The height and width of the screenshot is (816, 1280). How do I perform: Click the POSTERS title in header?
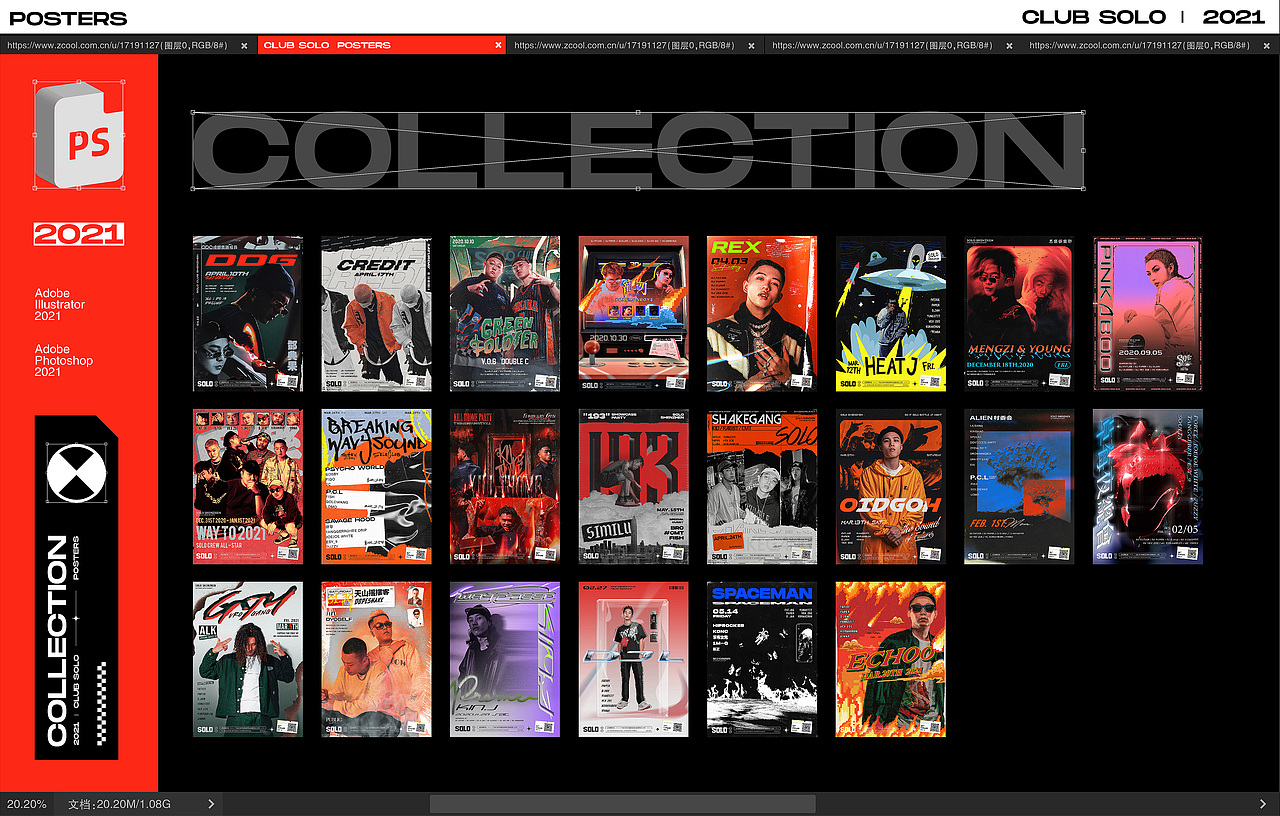click(x=68, y=18)
